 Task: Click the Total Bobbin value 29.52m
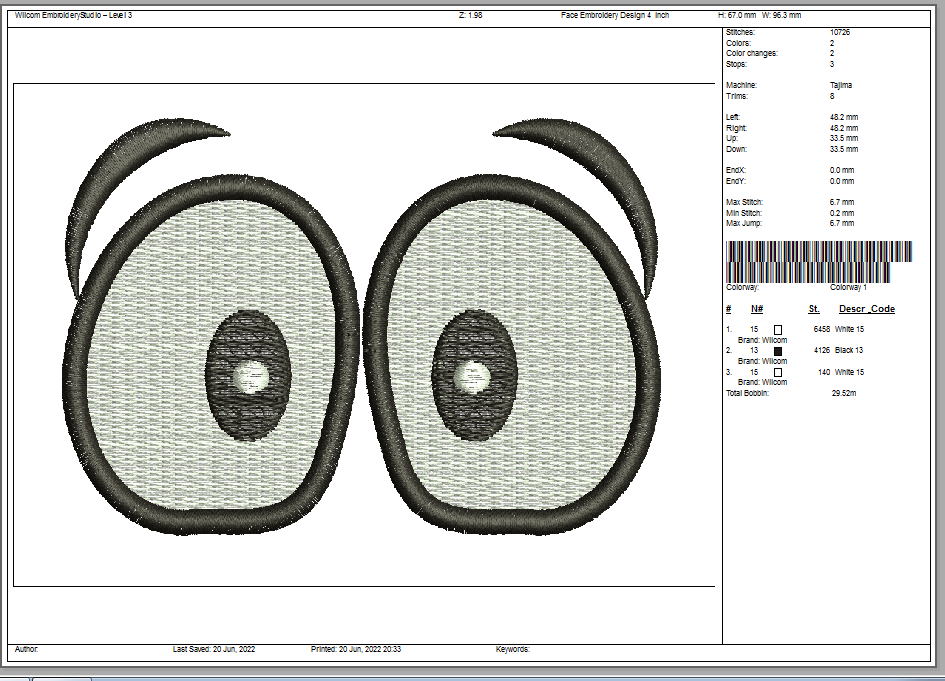[844, 393]
